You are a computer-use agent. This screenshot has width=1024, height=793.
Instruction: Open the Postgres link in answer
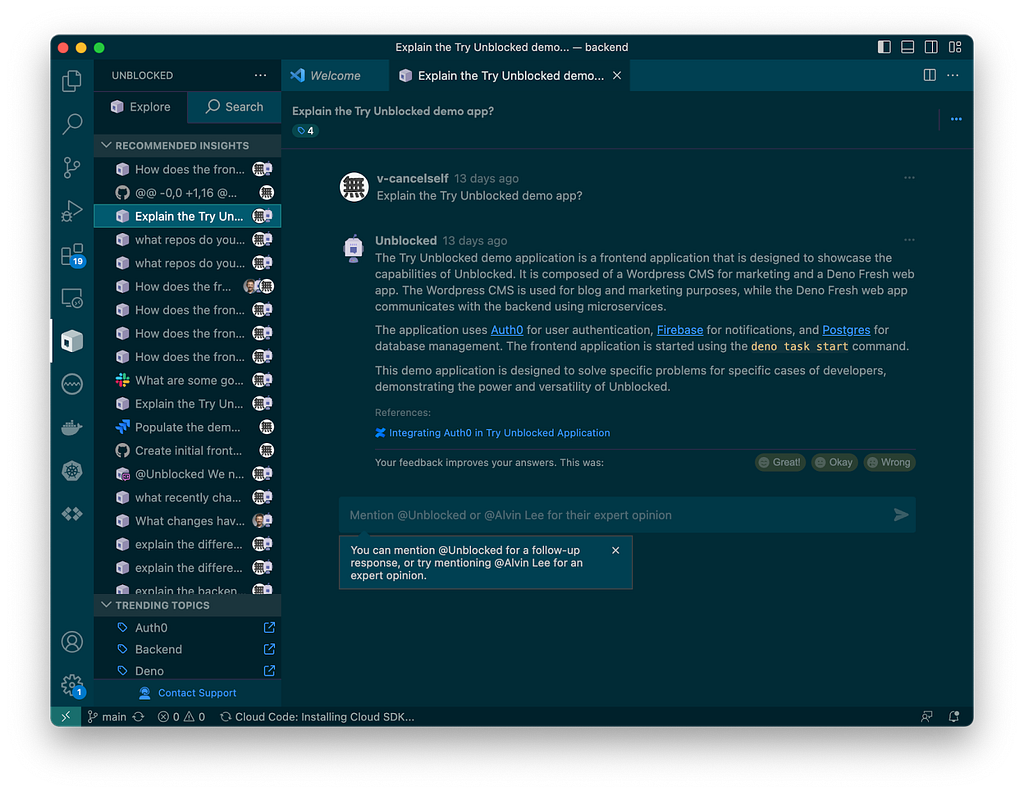point(846,330)
